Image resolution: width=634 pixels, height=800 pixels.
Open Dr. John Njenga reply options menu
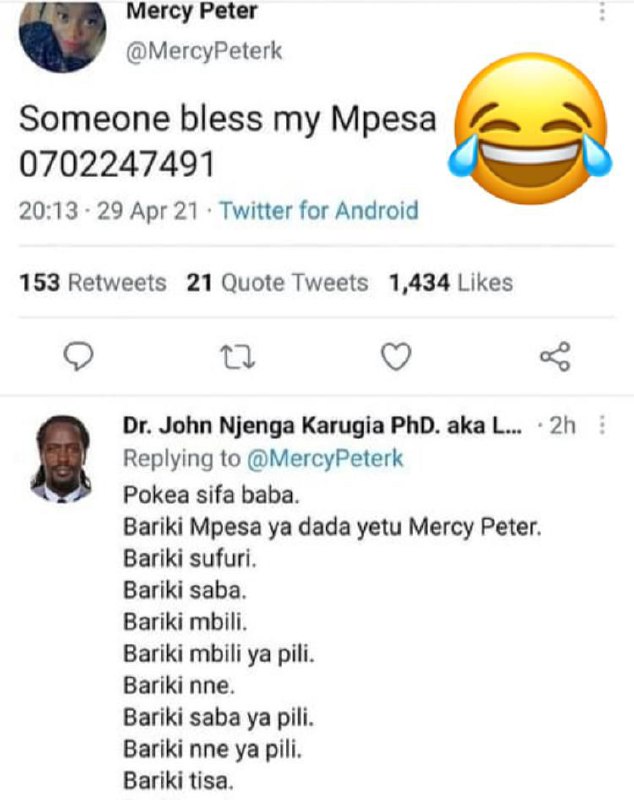pyautogui.click(x=602, y=425)
